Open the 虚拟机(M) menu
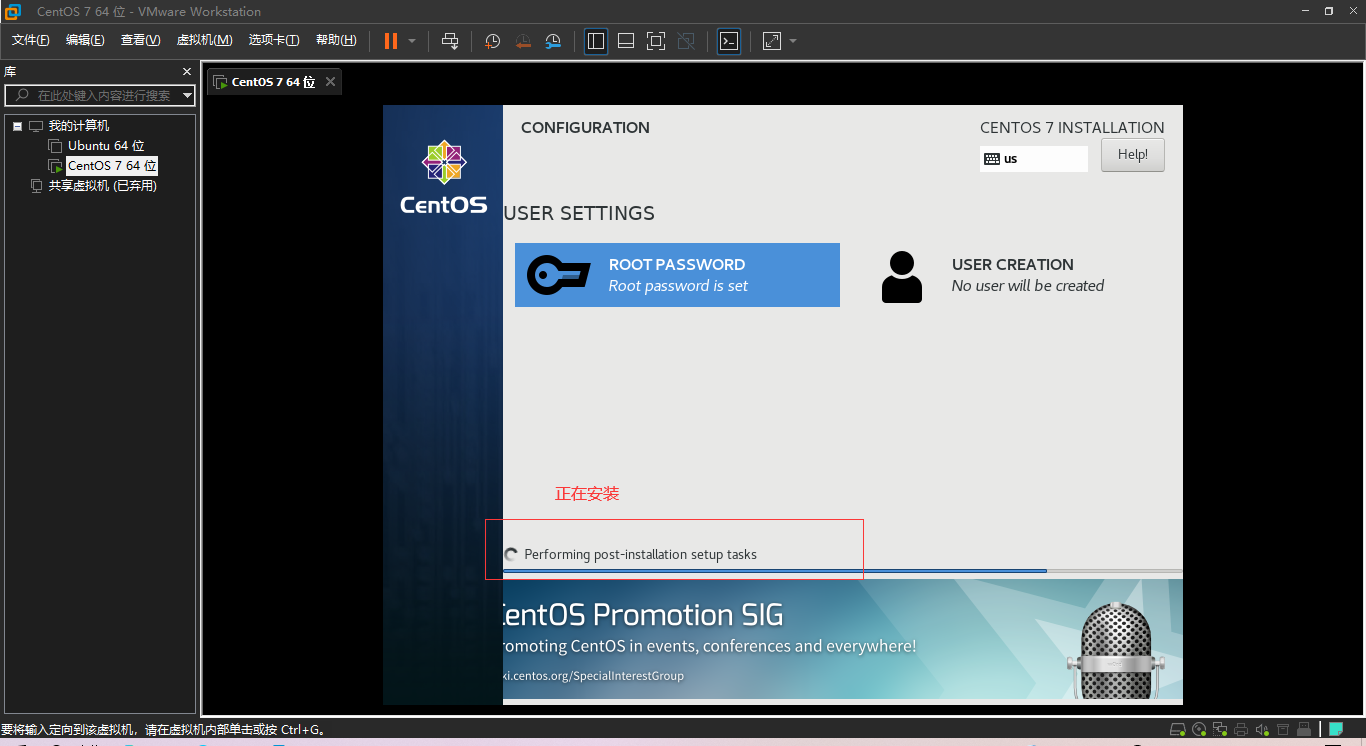The width and height of the screenshot is (1366, 746). point(205,40)
